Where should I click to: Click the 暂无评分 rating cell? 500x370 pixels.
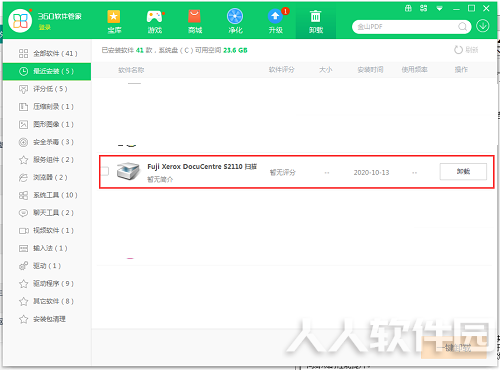pyautogui.click(x=283, y=173)
